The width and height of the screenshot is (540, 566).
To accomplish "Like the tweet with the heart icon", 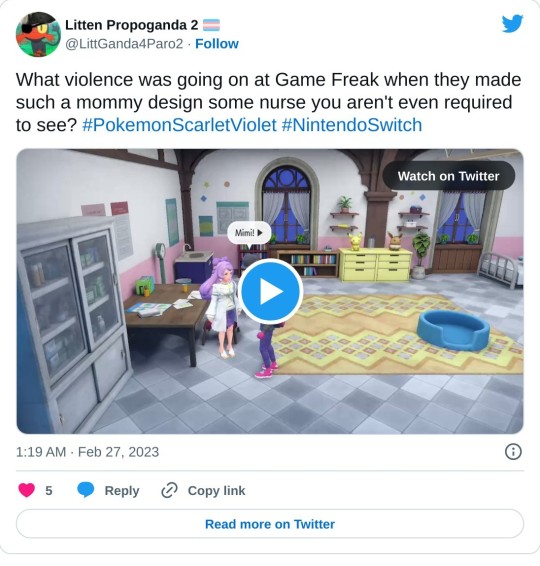I will pos(26,490).
